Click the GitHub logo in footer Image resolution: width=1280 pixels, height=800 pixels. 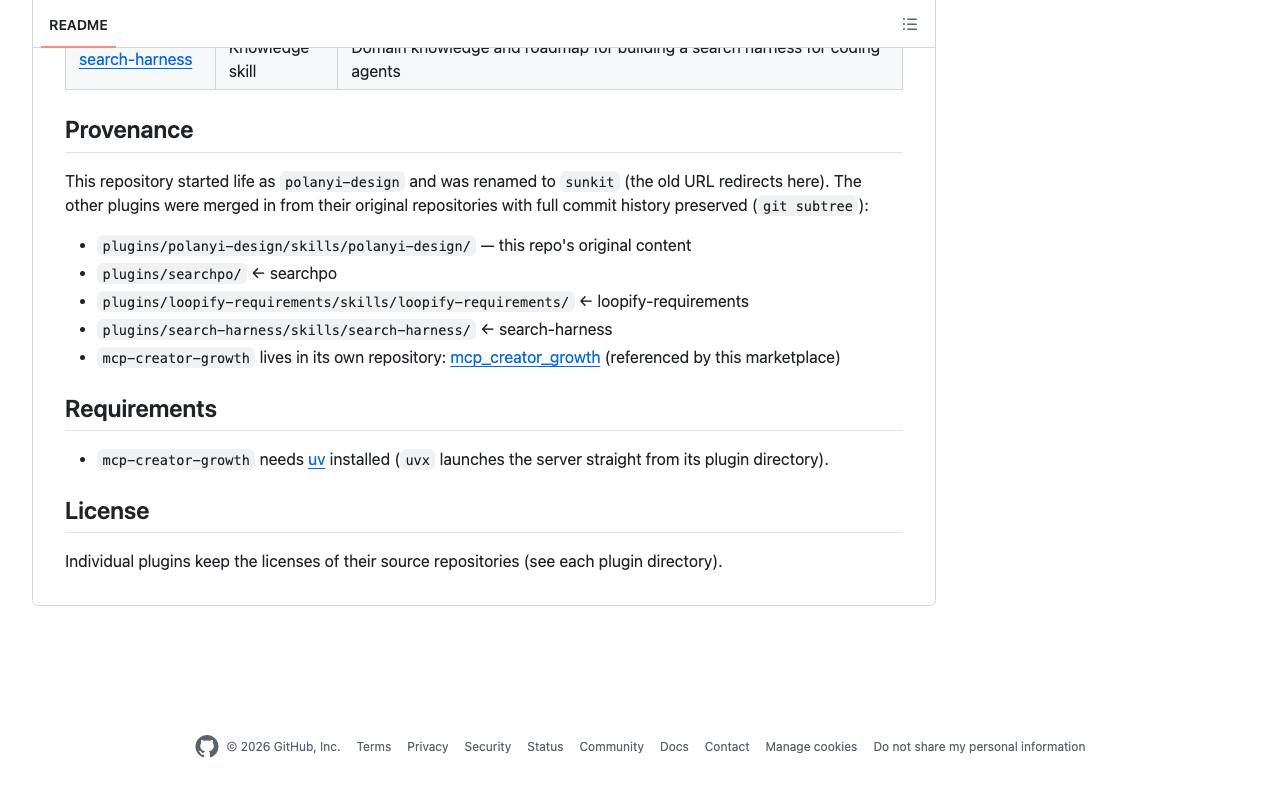click(x=207, y=747)
